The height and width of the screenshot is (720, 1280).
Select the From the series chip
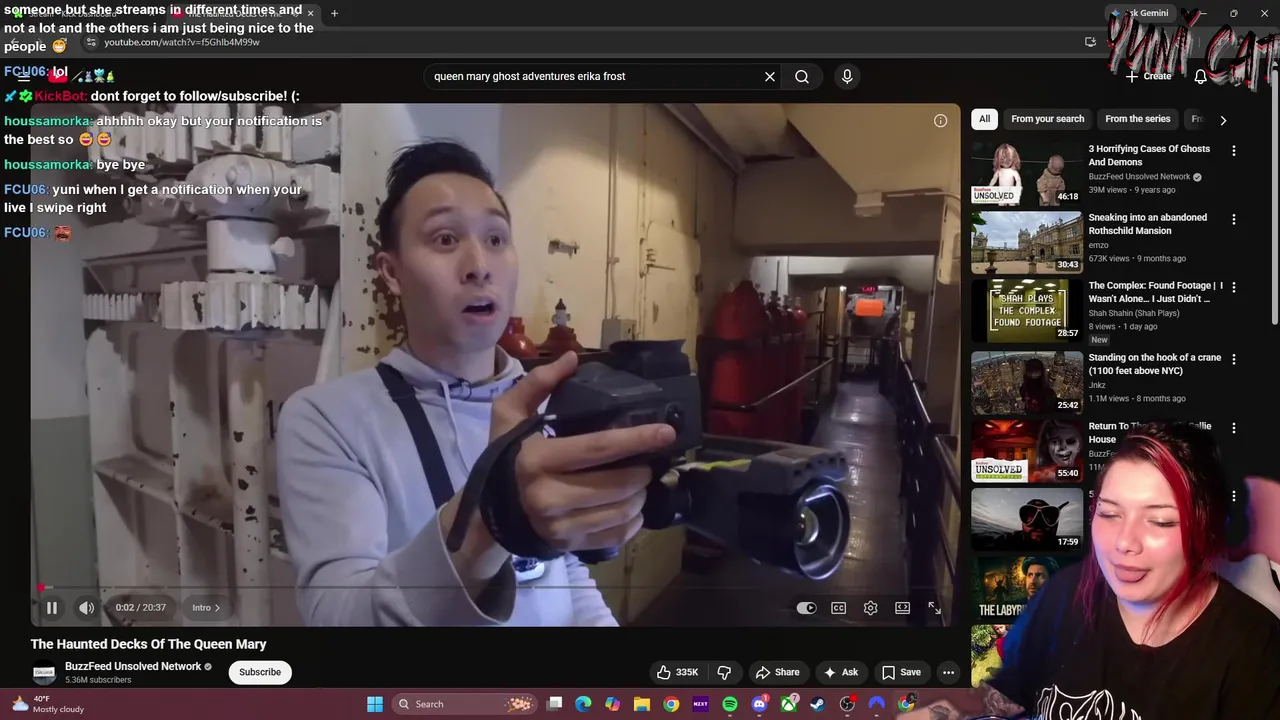tap(1137, 119)
